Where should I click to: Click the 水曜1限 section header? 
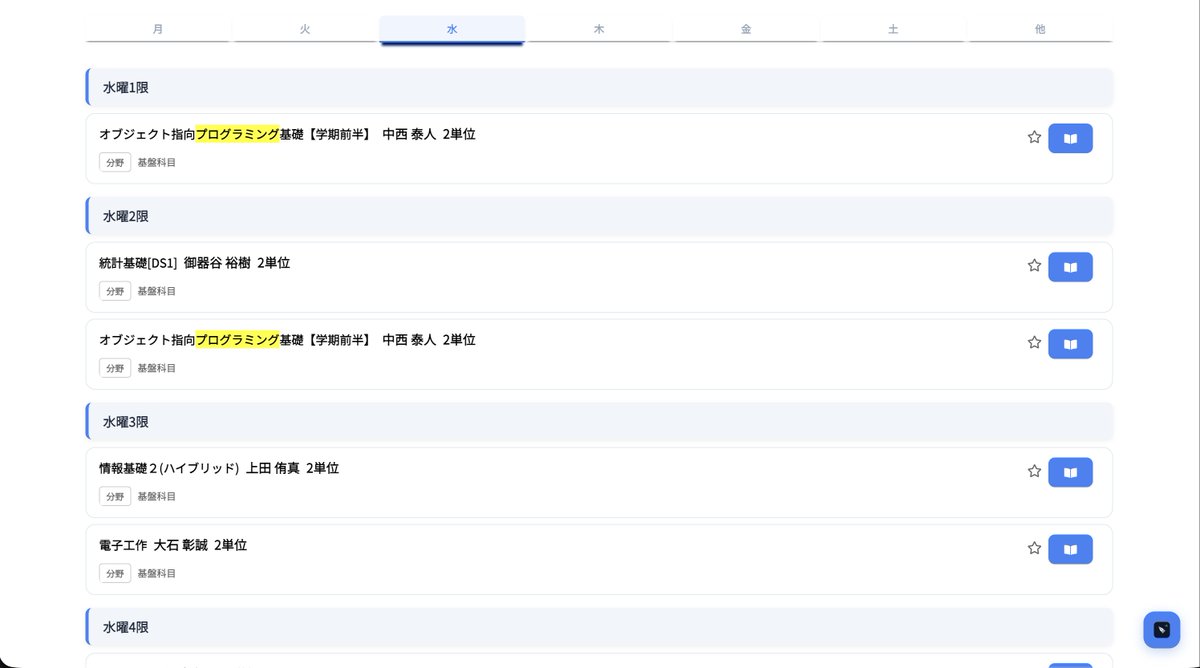599,88
